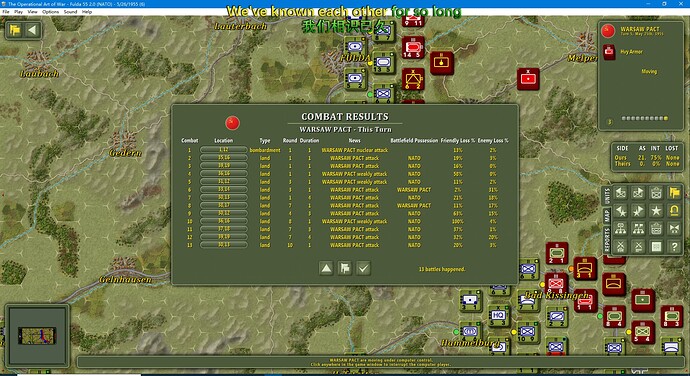Open the Play menu
The width and height of the screenshot is (690, 376).
pos(18,12)
